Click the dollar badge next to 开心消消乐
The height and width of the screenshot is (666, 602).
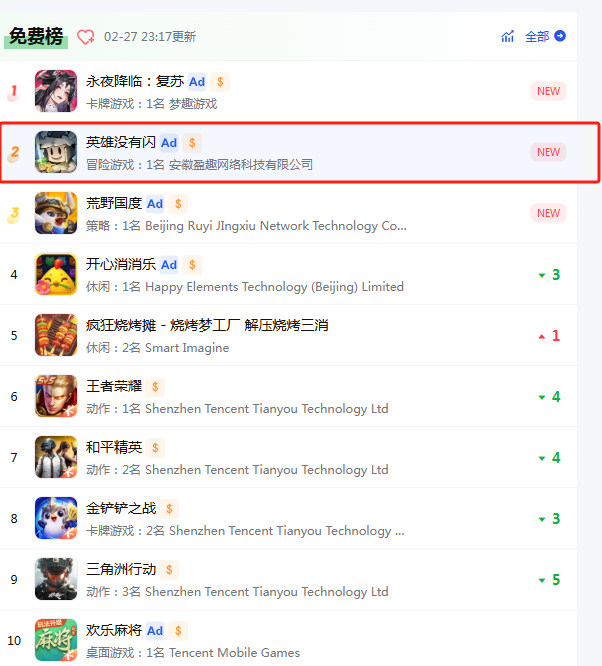coord(192,265)
